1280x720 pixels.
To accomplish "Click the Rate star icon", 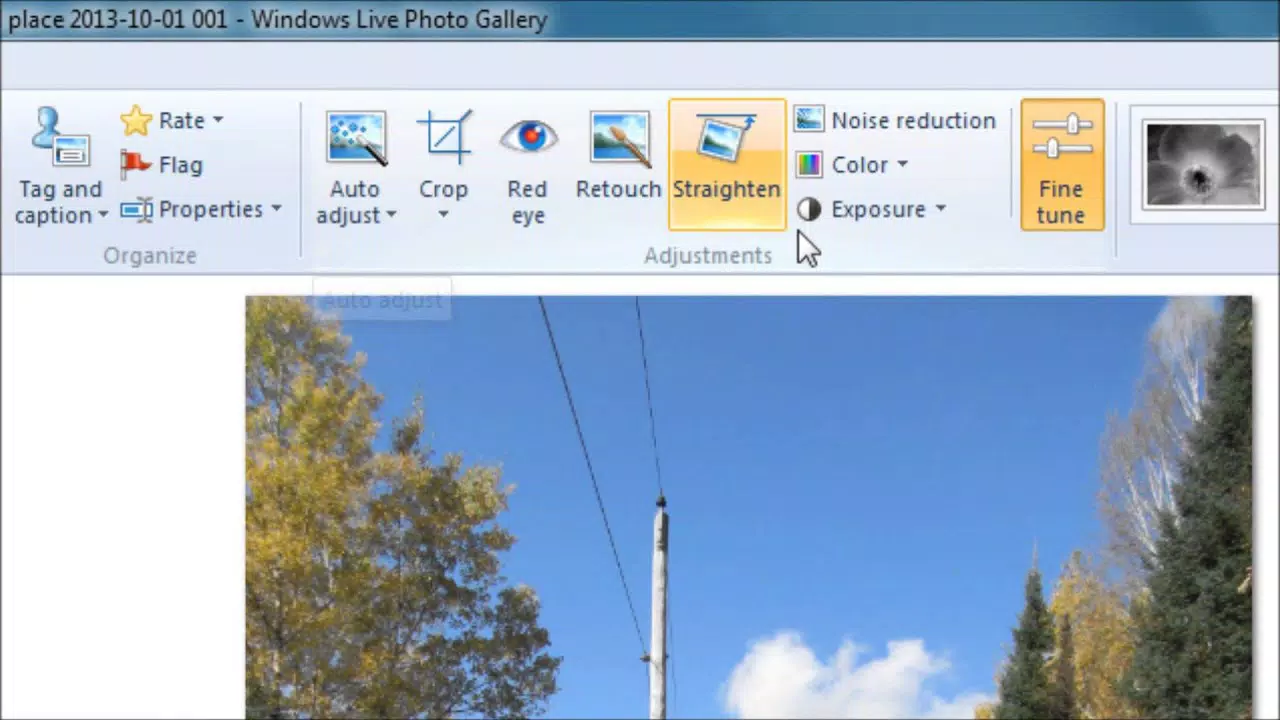I will pos(136,121).
